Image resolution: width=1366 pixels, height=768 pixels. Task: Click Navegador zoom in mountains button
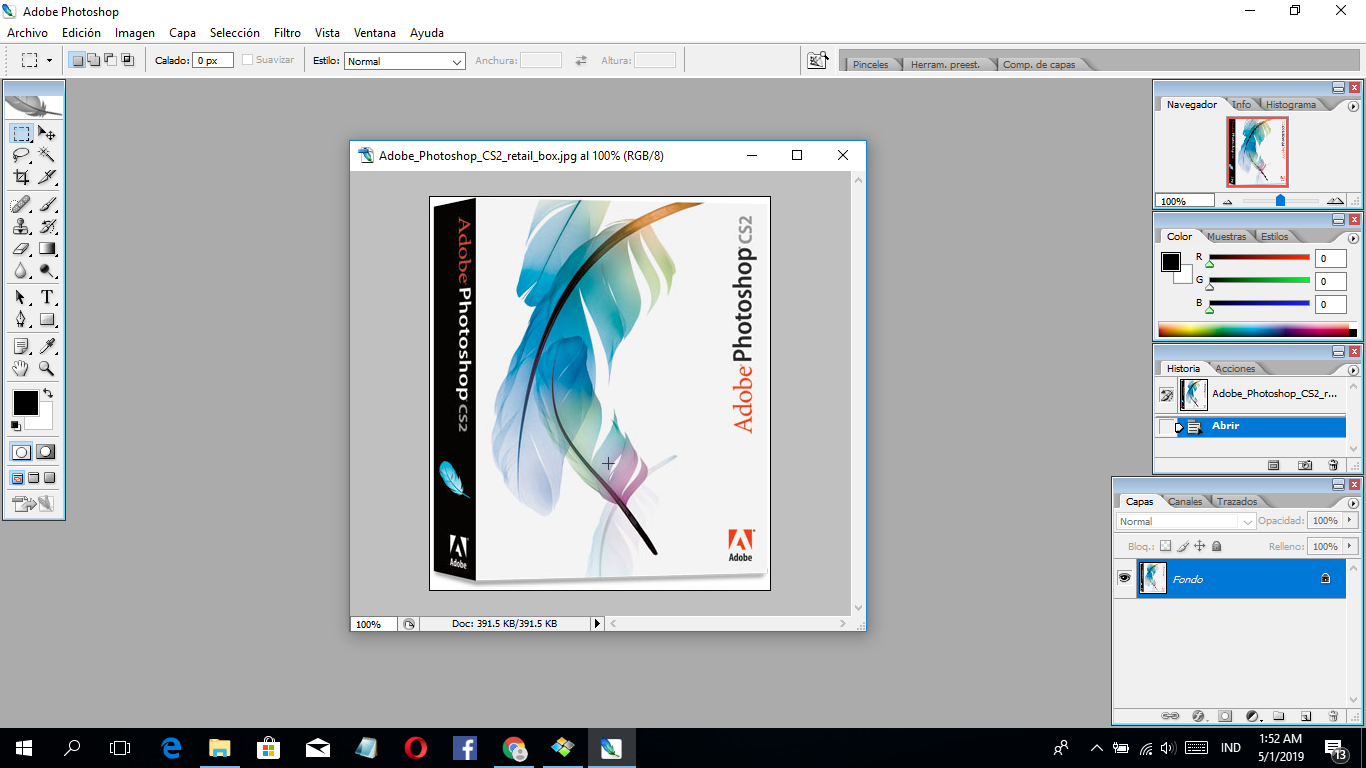[x=1335, y=201]
